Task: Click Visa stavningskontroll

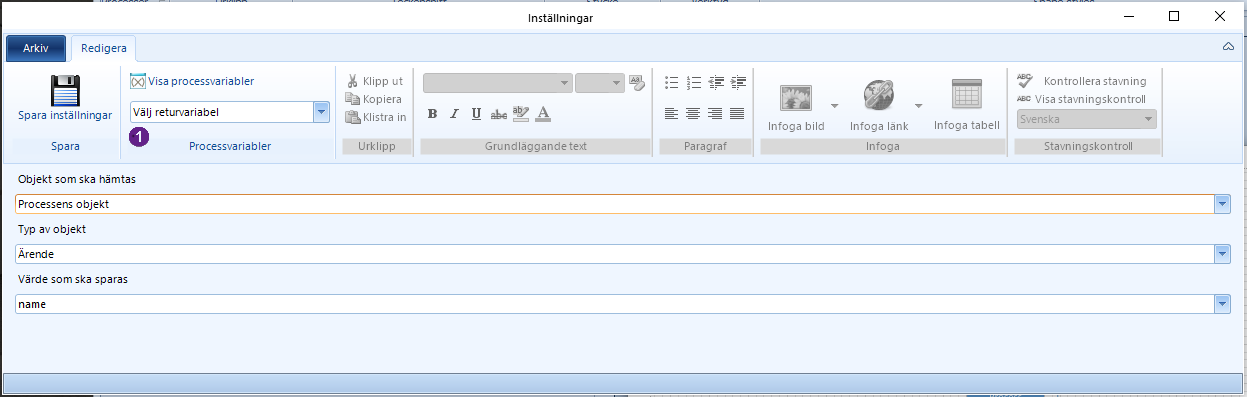Action: (1081, 99)
